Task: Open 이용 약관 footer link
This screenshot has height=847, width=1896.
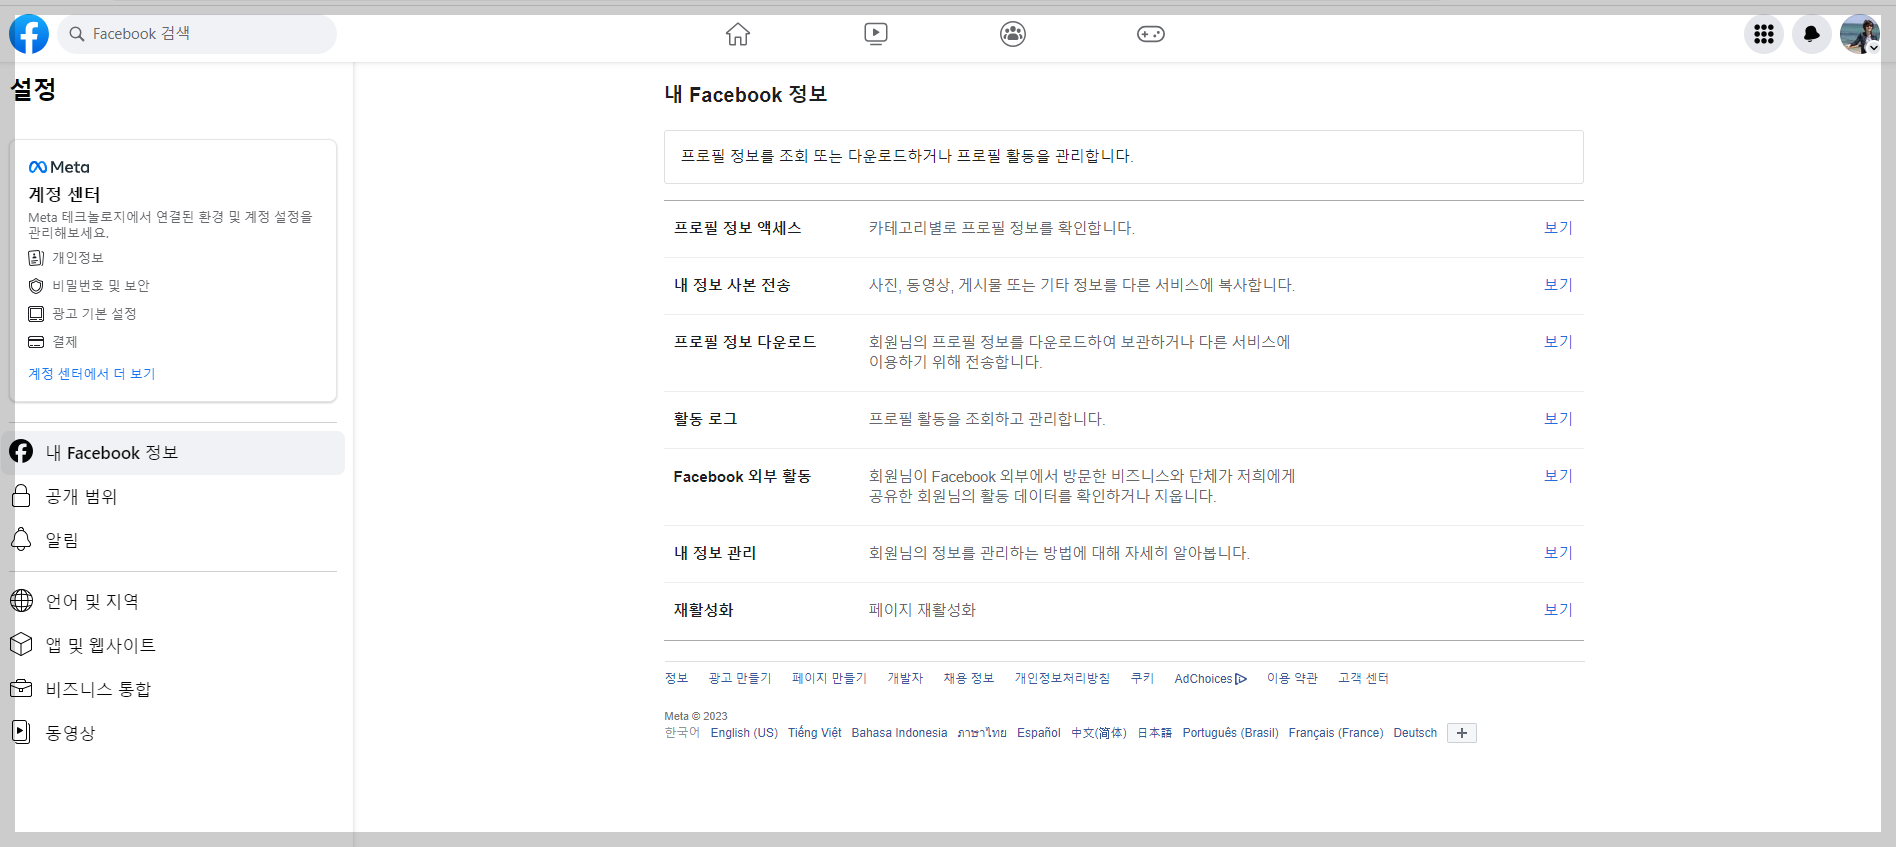Action: tap(1292, 678)
